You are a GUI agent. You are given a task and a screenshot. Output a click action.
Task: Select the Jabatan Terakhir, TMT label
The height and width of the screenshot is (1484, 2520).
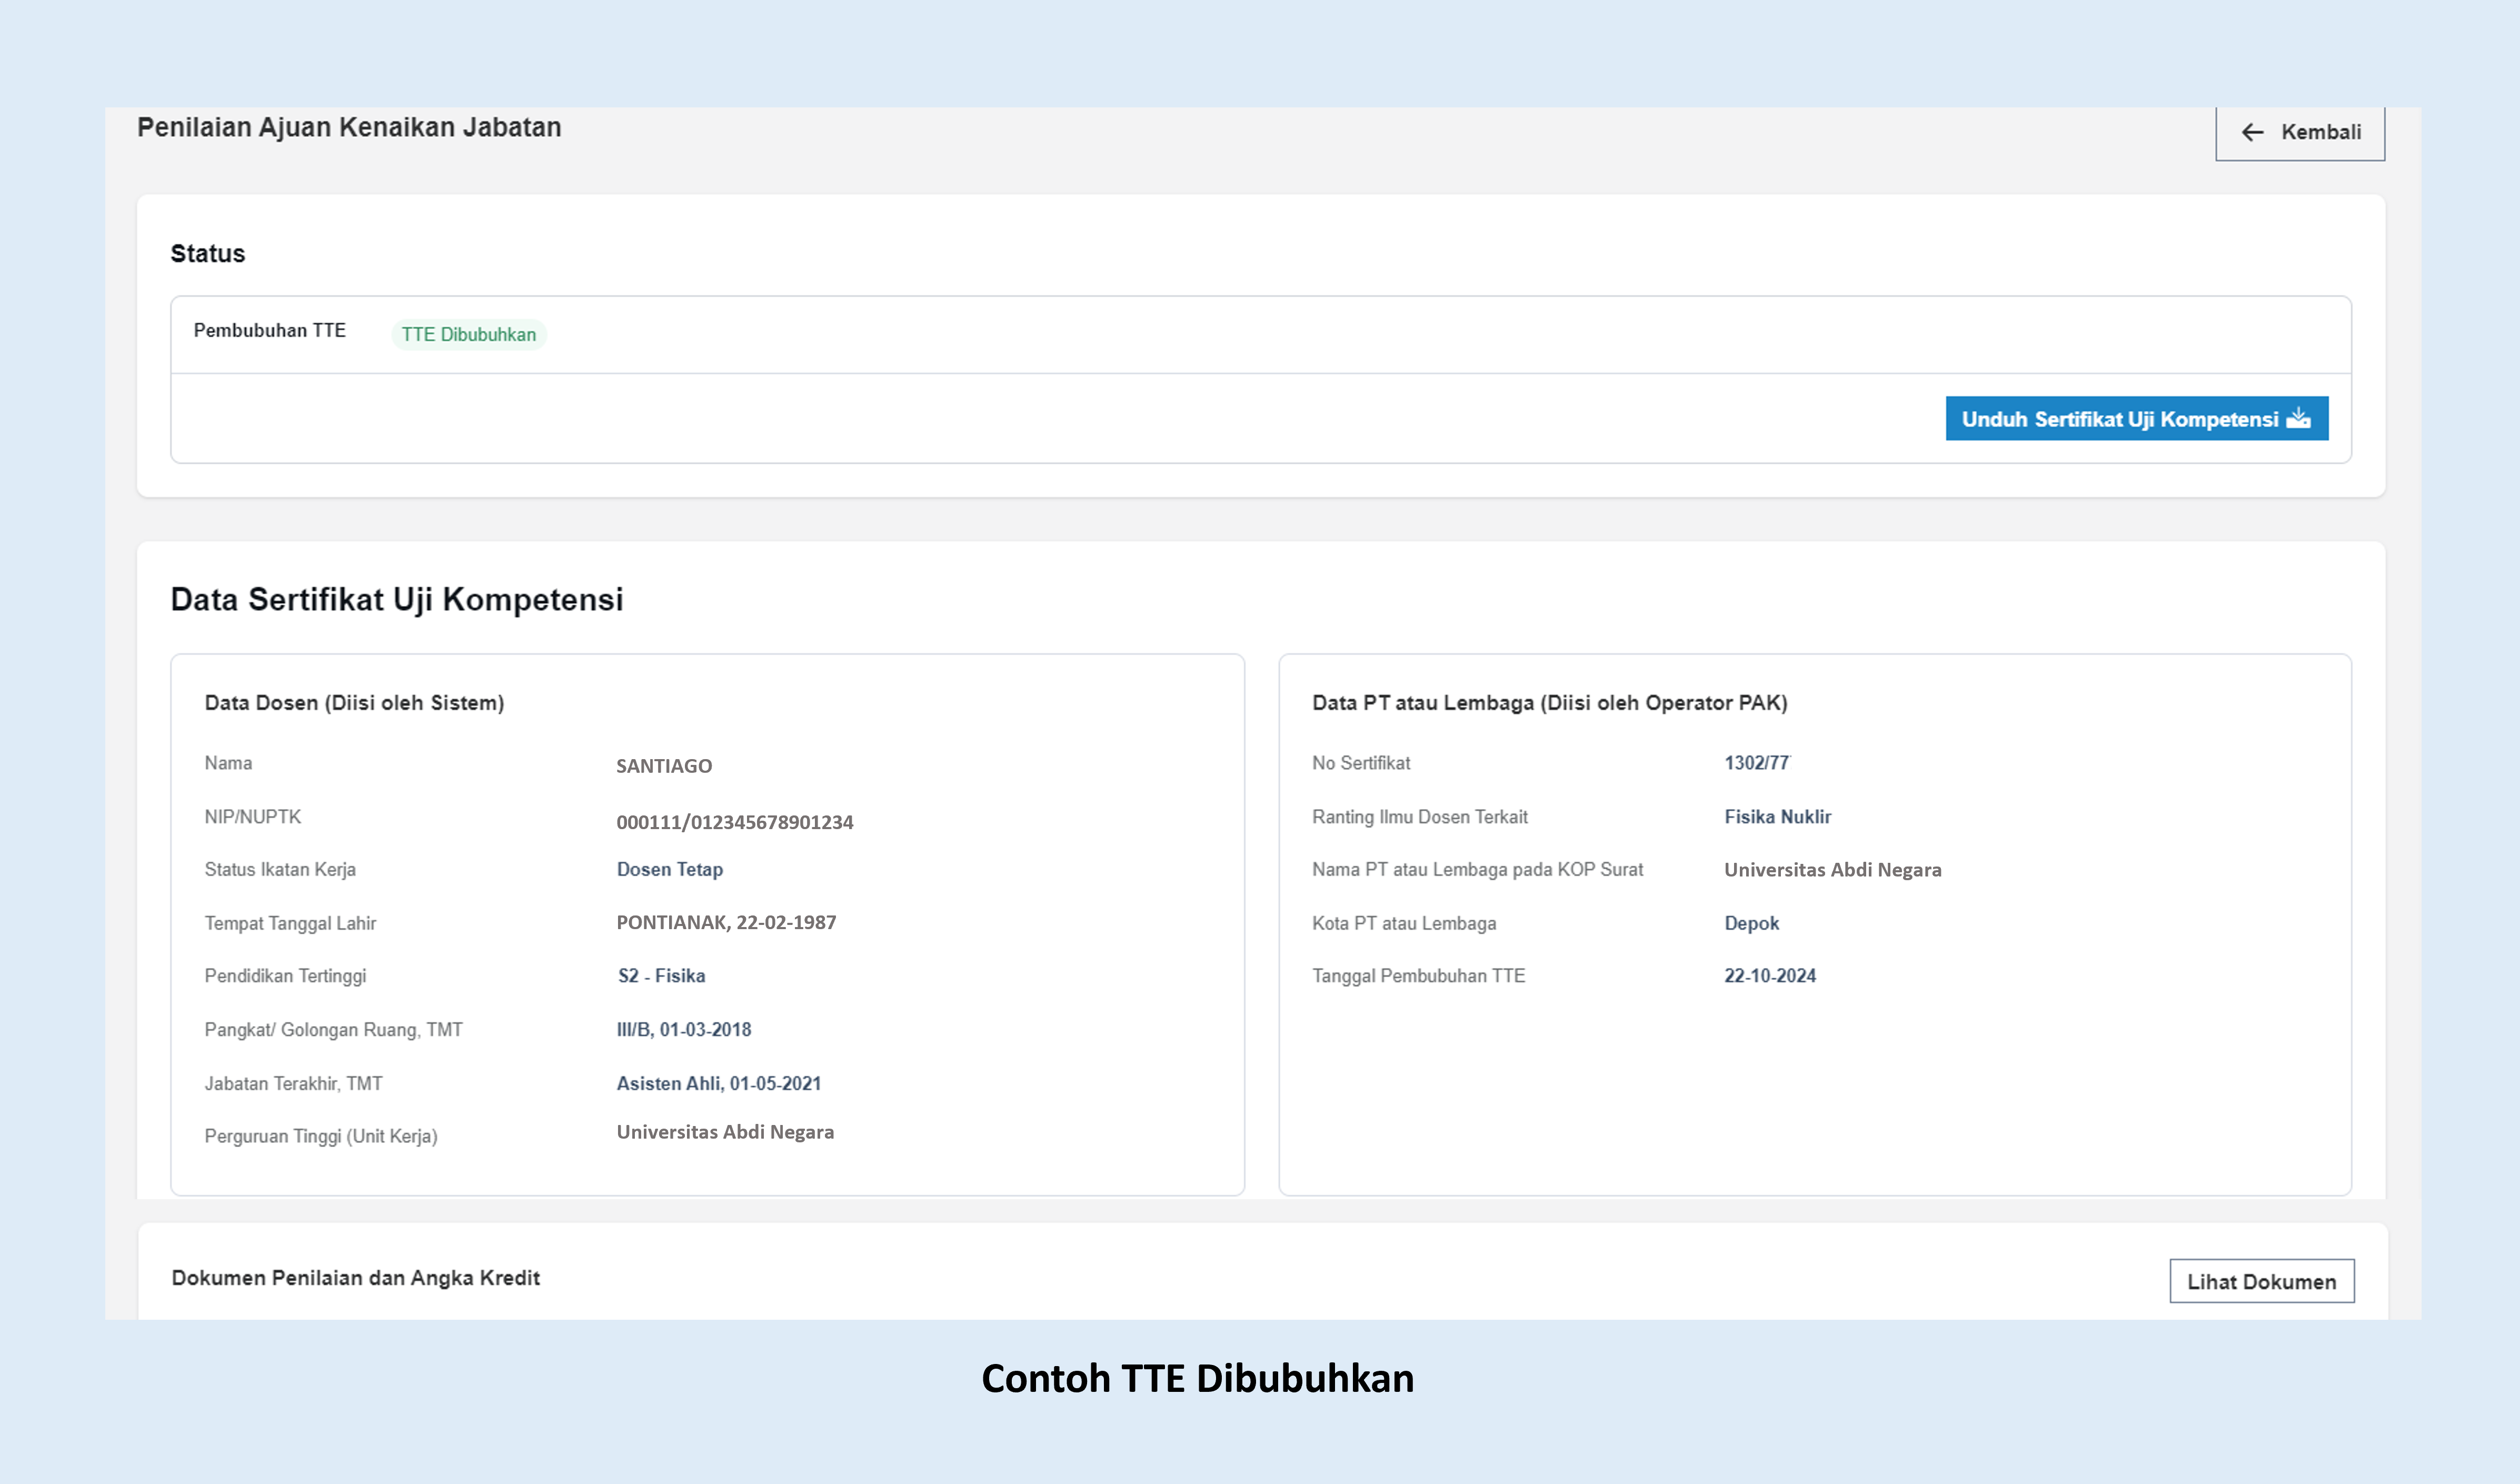tap(294, 1083)
